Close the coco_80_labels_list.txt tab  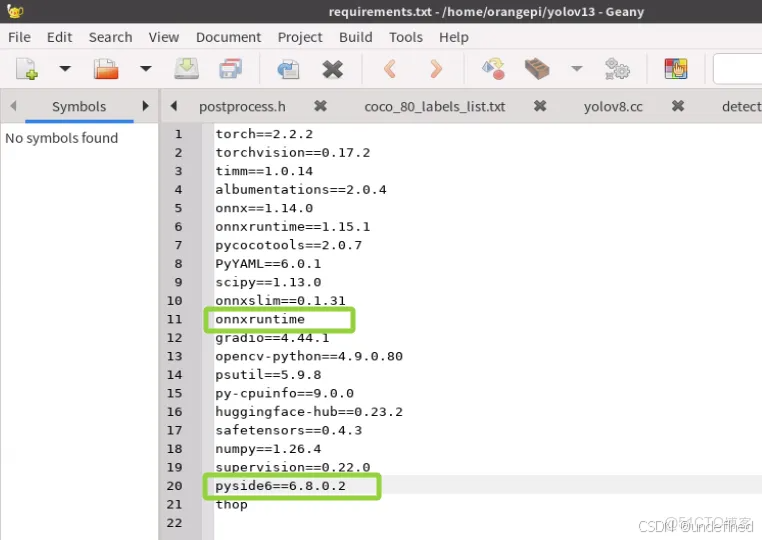point(540,105)
